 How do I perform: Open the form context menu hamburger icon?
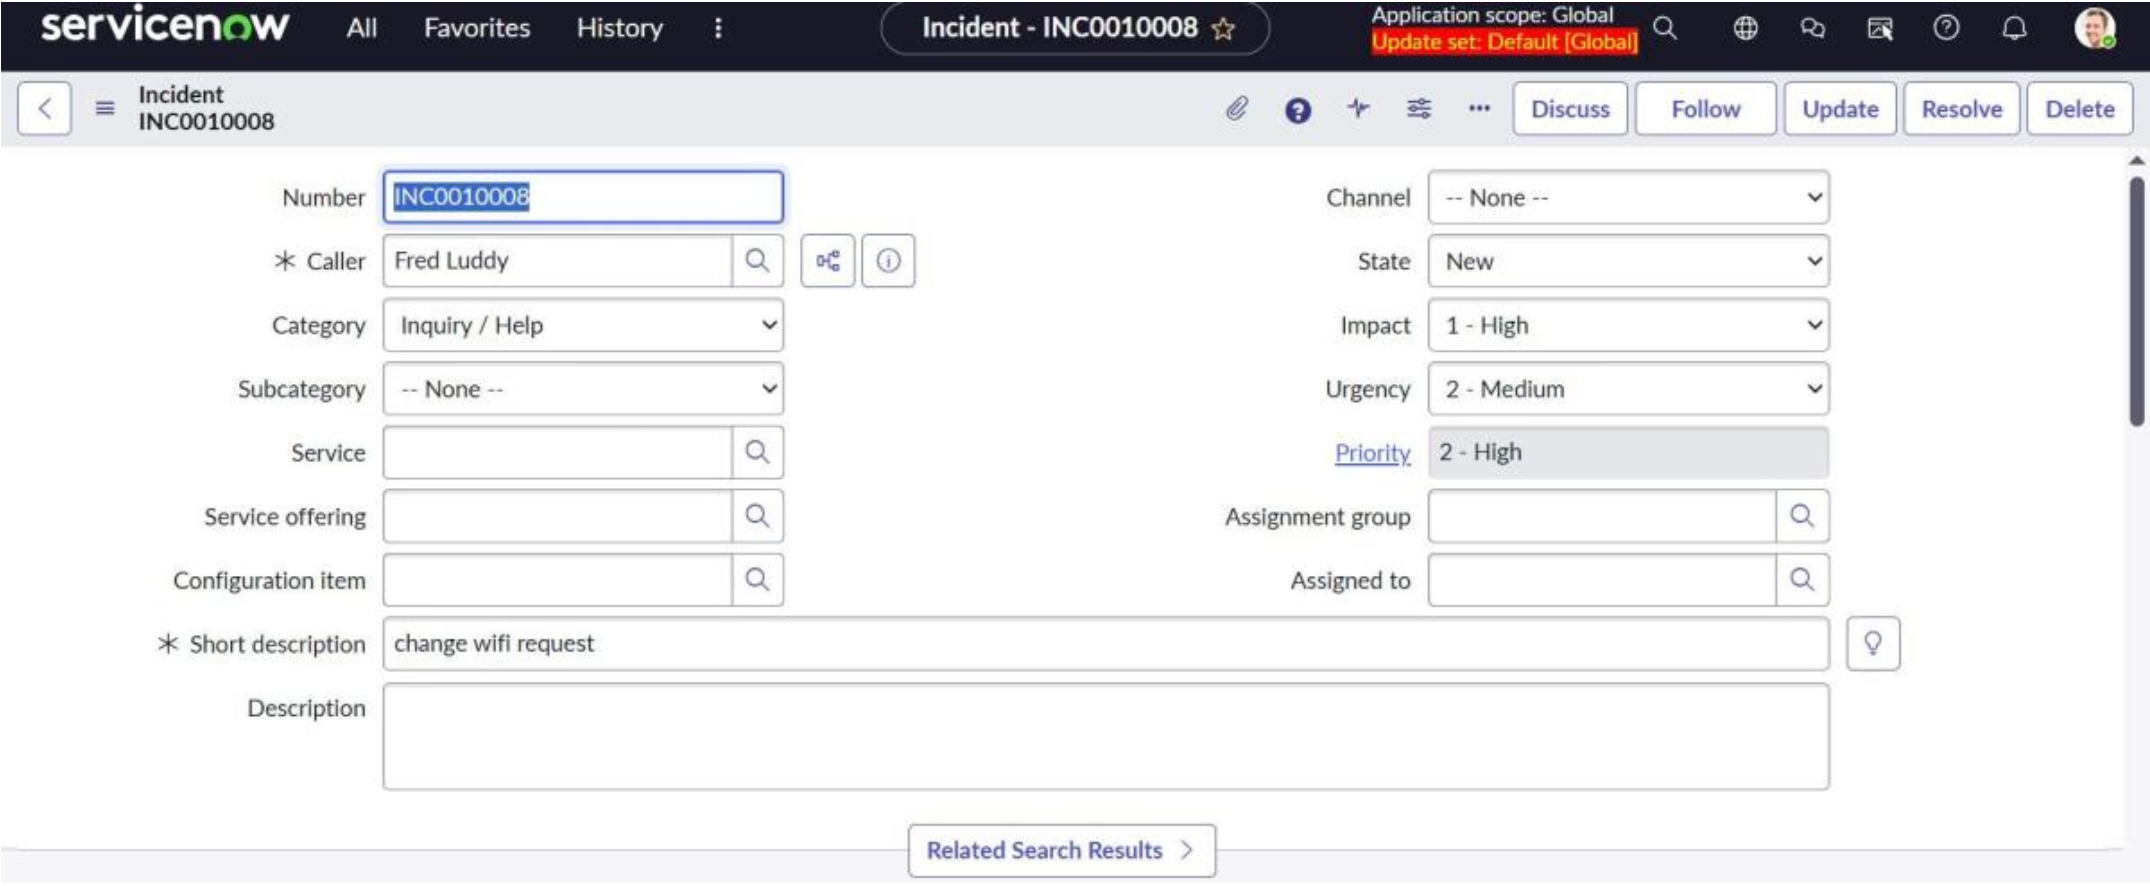105,108
